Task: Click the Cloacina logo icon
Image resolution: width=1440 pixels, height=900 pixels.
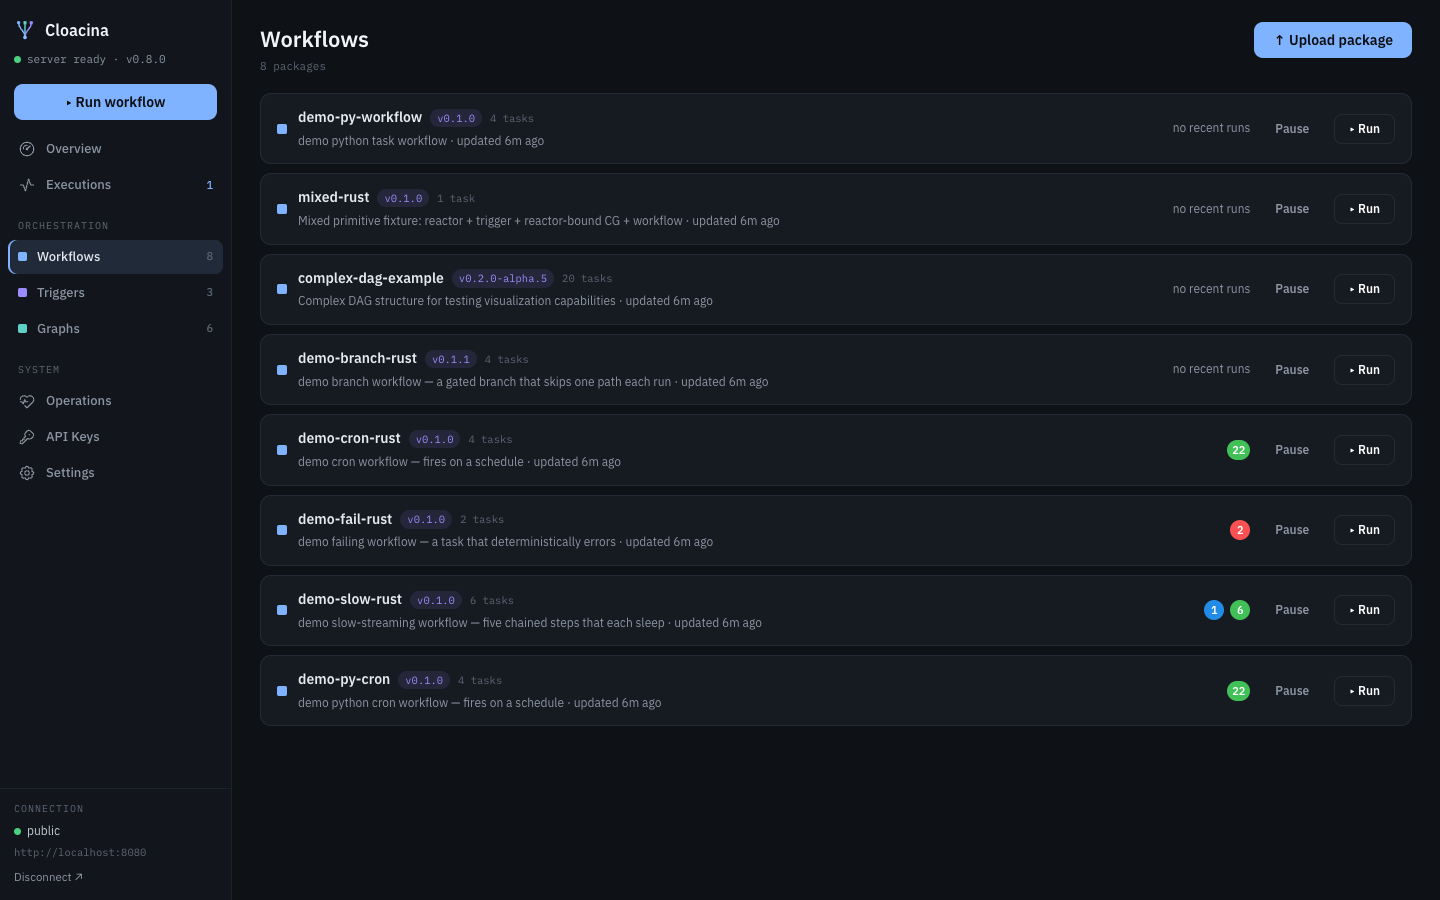Action: 25,30
